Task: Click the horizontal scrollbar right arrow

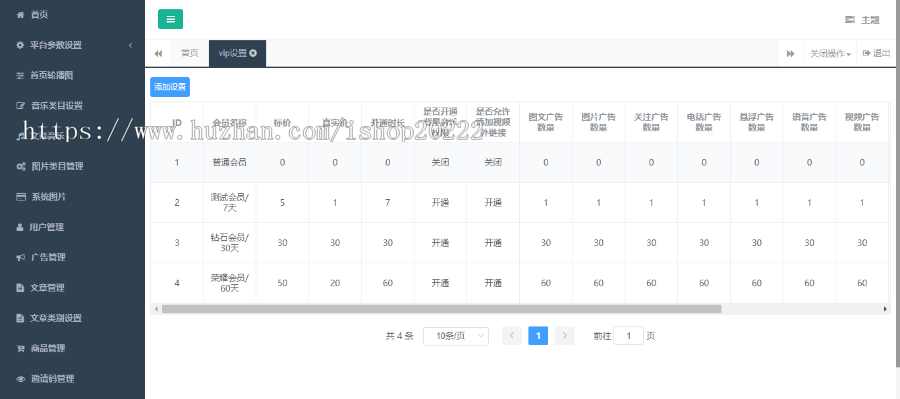Action: [x=885, y=309]
